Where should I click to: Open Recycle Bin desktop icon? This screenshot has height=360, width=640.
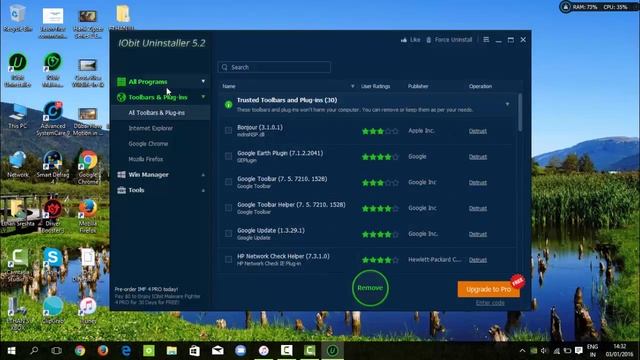click(17, 18)
